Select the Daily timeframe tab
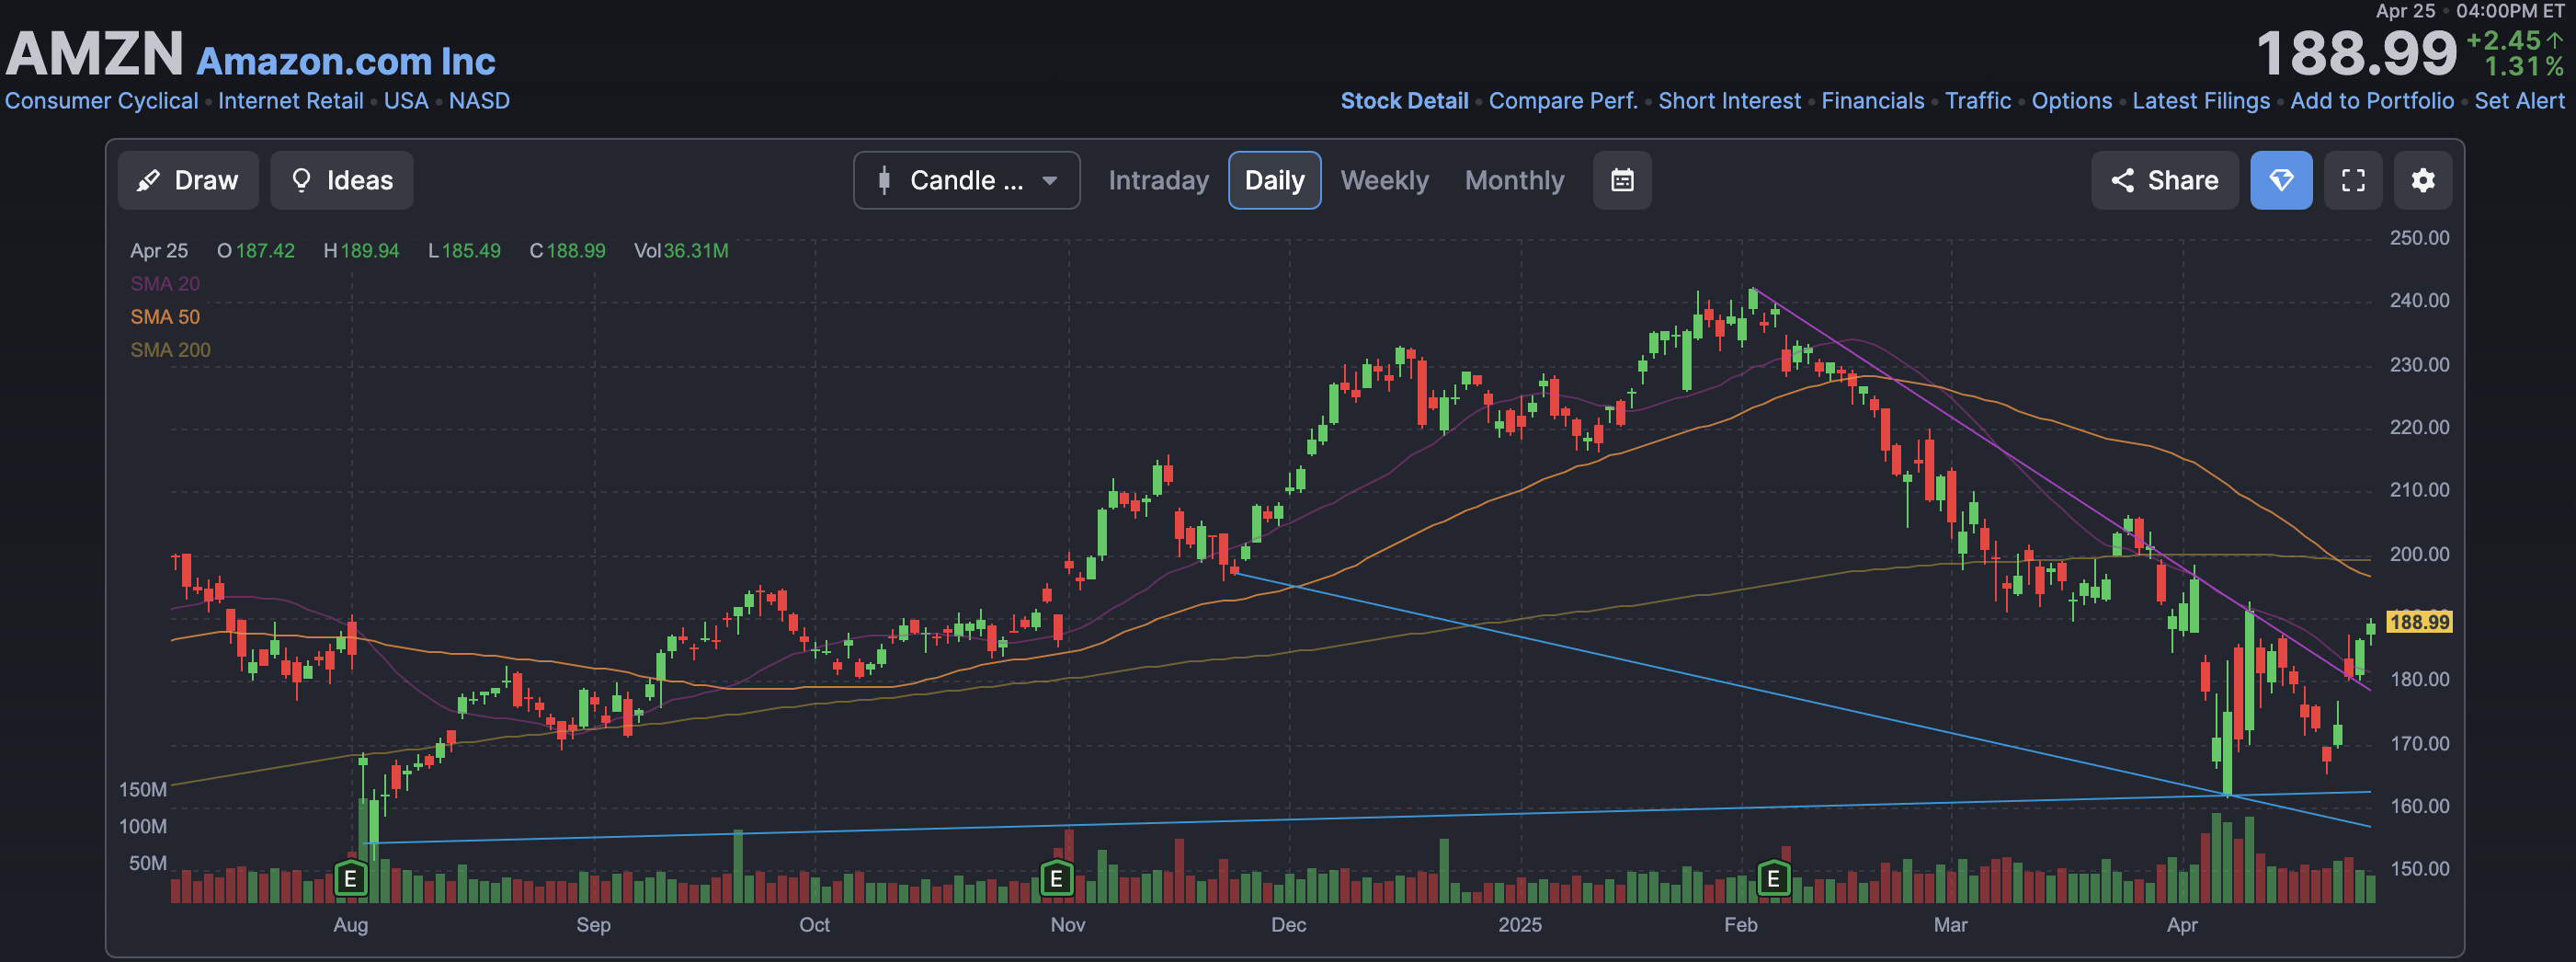The width and height of the screenshot is (2576, 962). [1274, 180]
